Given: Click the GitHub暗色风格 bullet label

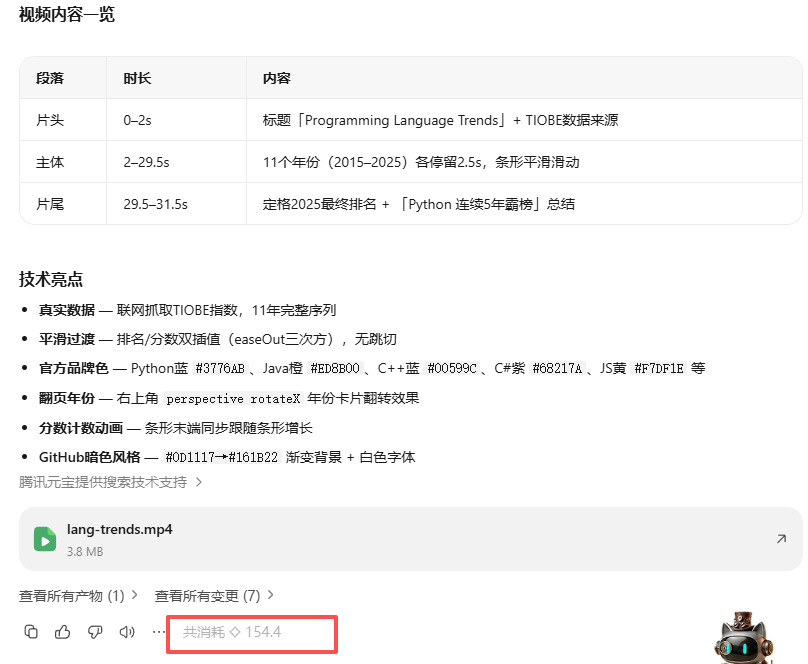Looking at the screenshot, I should (90, 457).
